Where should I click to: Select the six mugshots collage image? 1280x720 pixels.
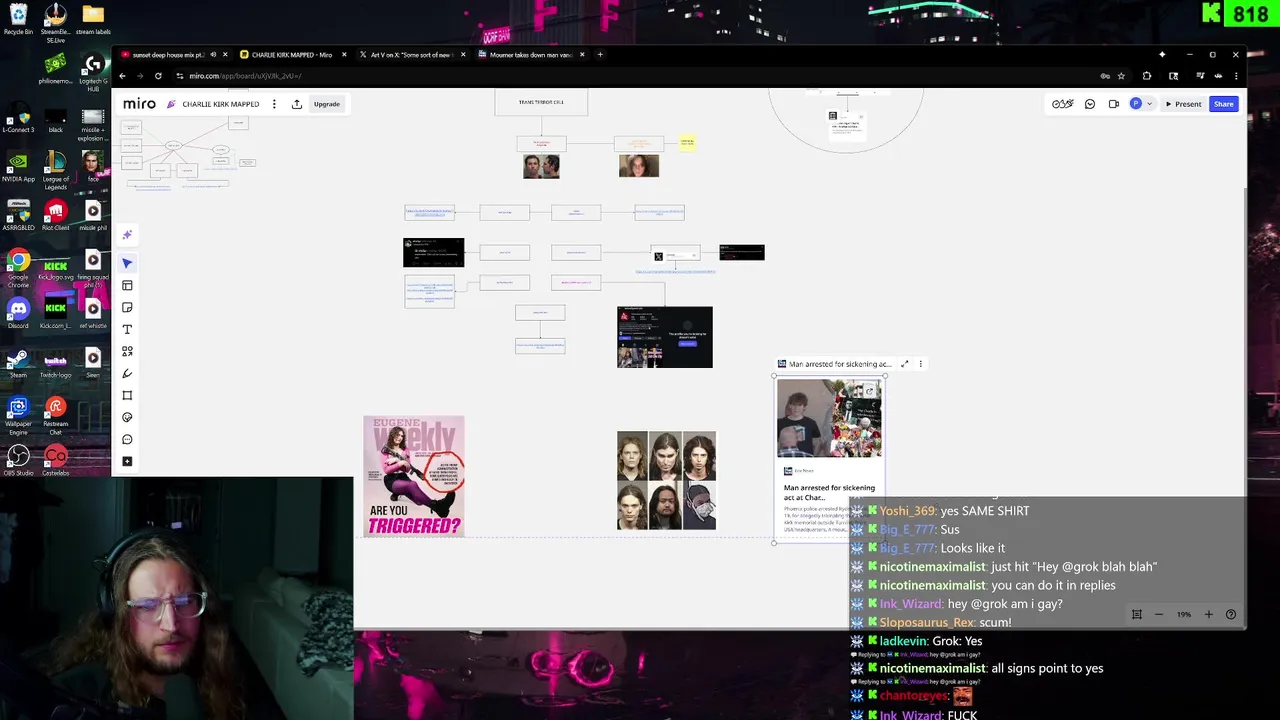(666, 481)
